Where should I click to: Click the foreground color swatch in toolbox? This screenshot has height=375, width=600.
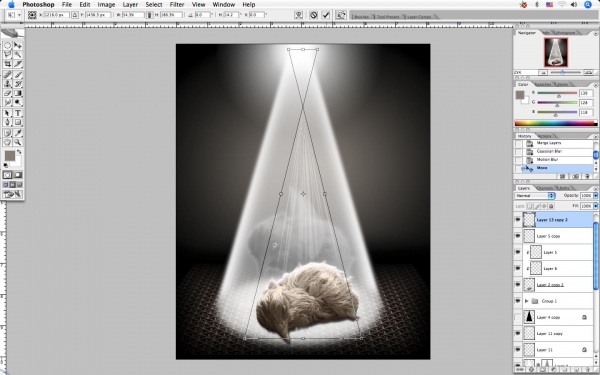click(10, 155)
